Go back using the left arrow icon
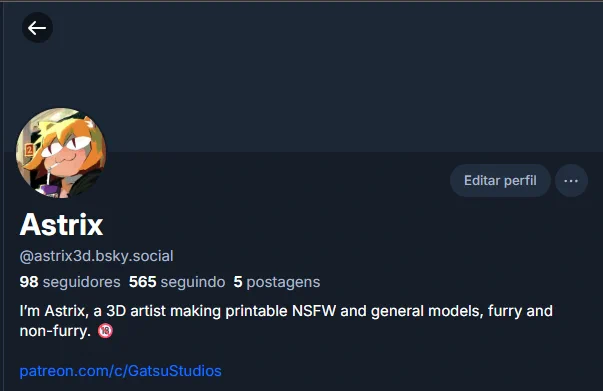 37,28
